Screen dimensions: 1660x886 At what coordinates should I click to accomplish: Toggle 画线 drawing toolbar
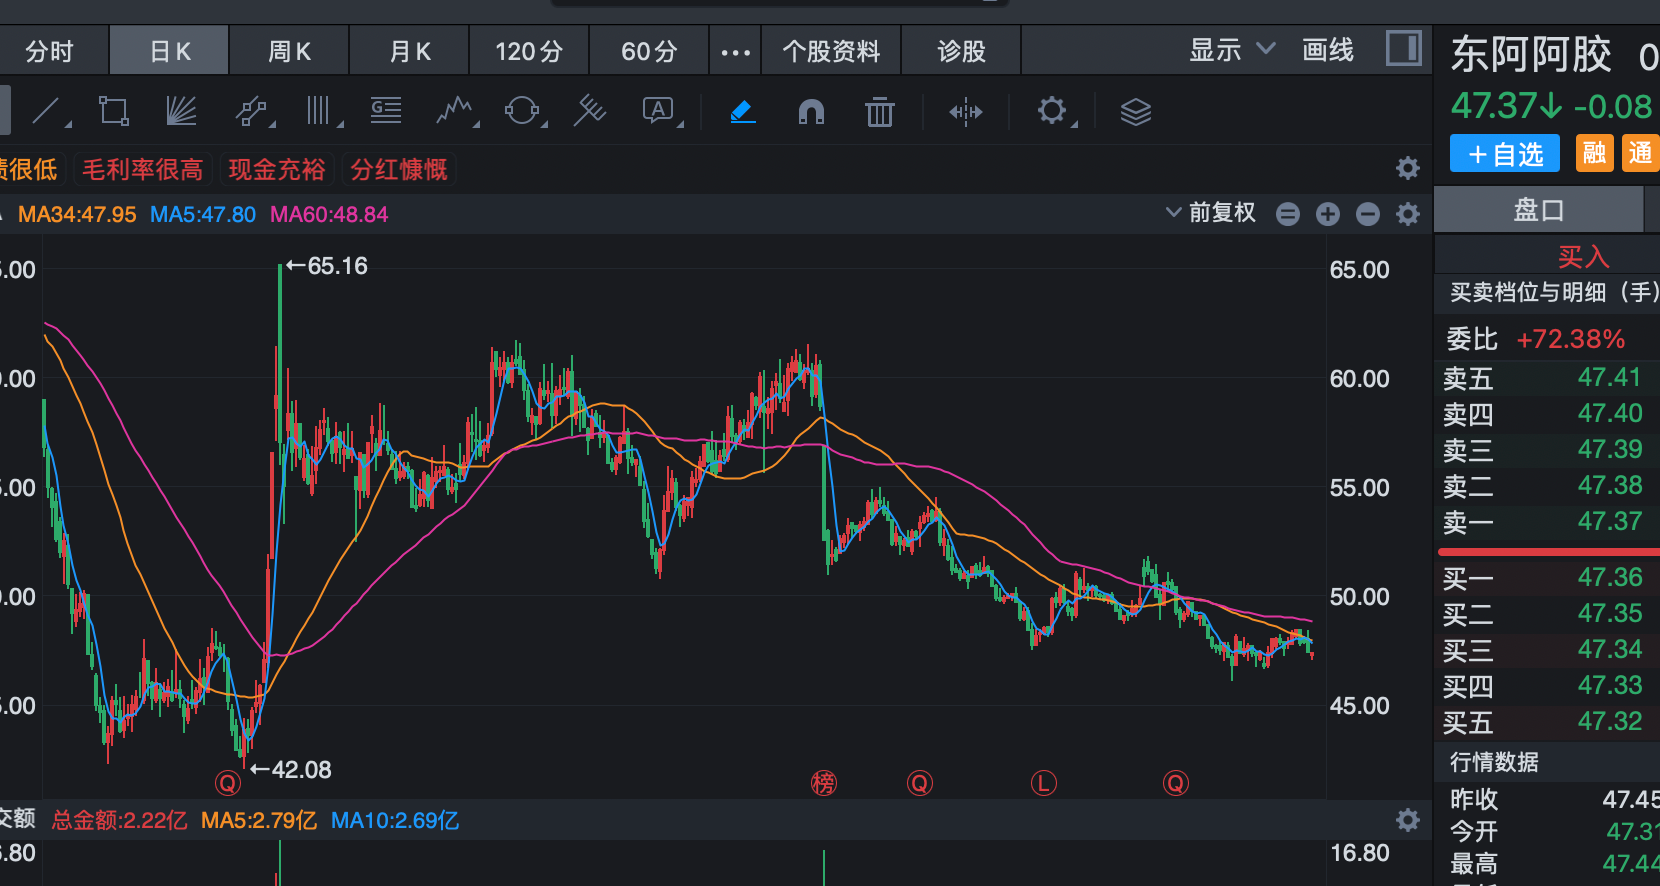coord(1327,50)
